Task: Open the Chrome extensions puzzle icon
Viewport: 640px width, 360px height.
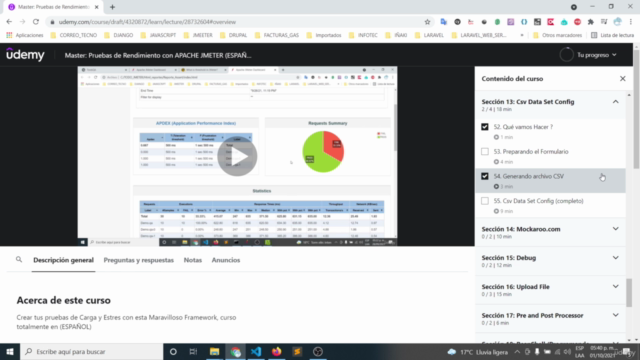Action: [x=591, y=22]
